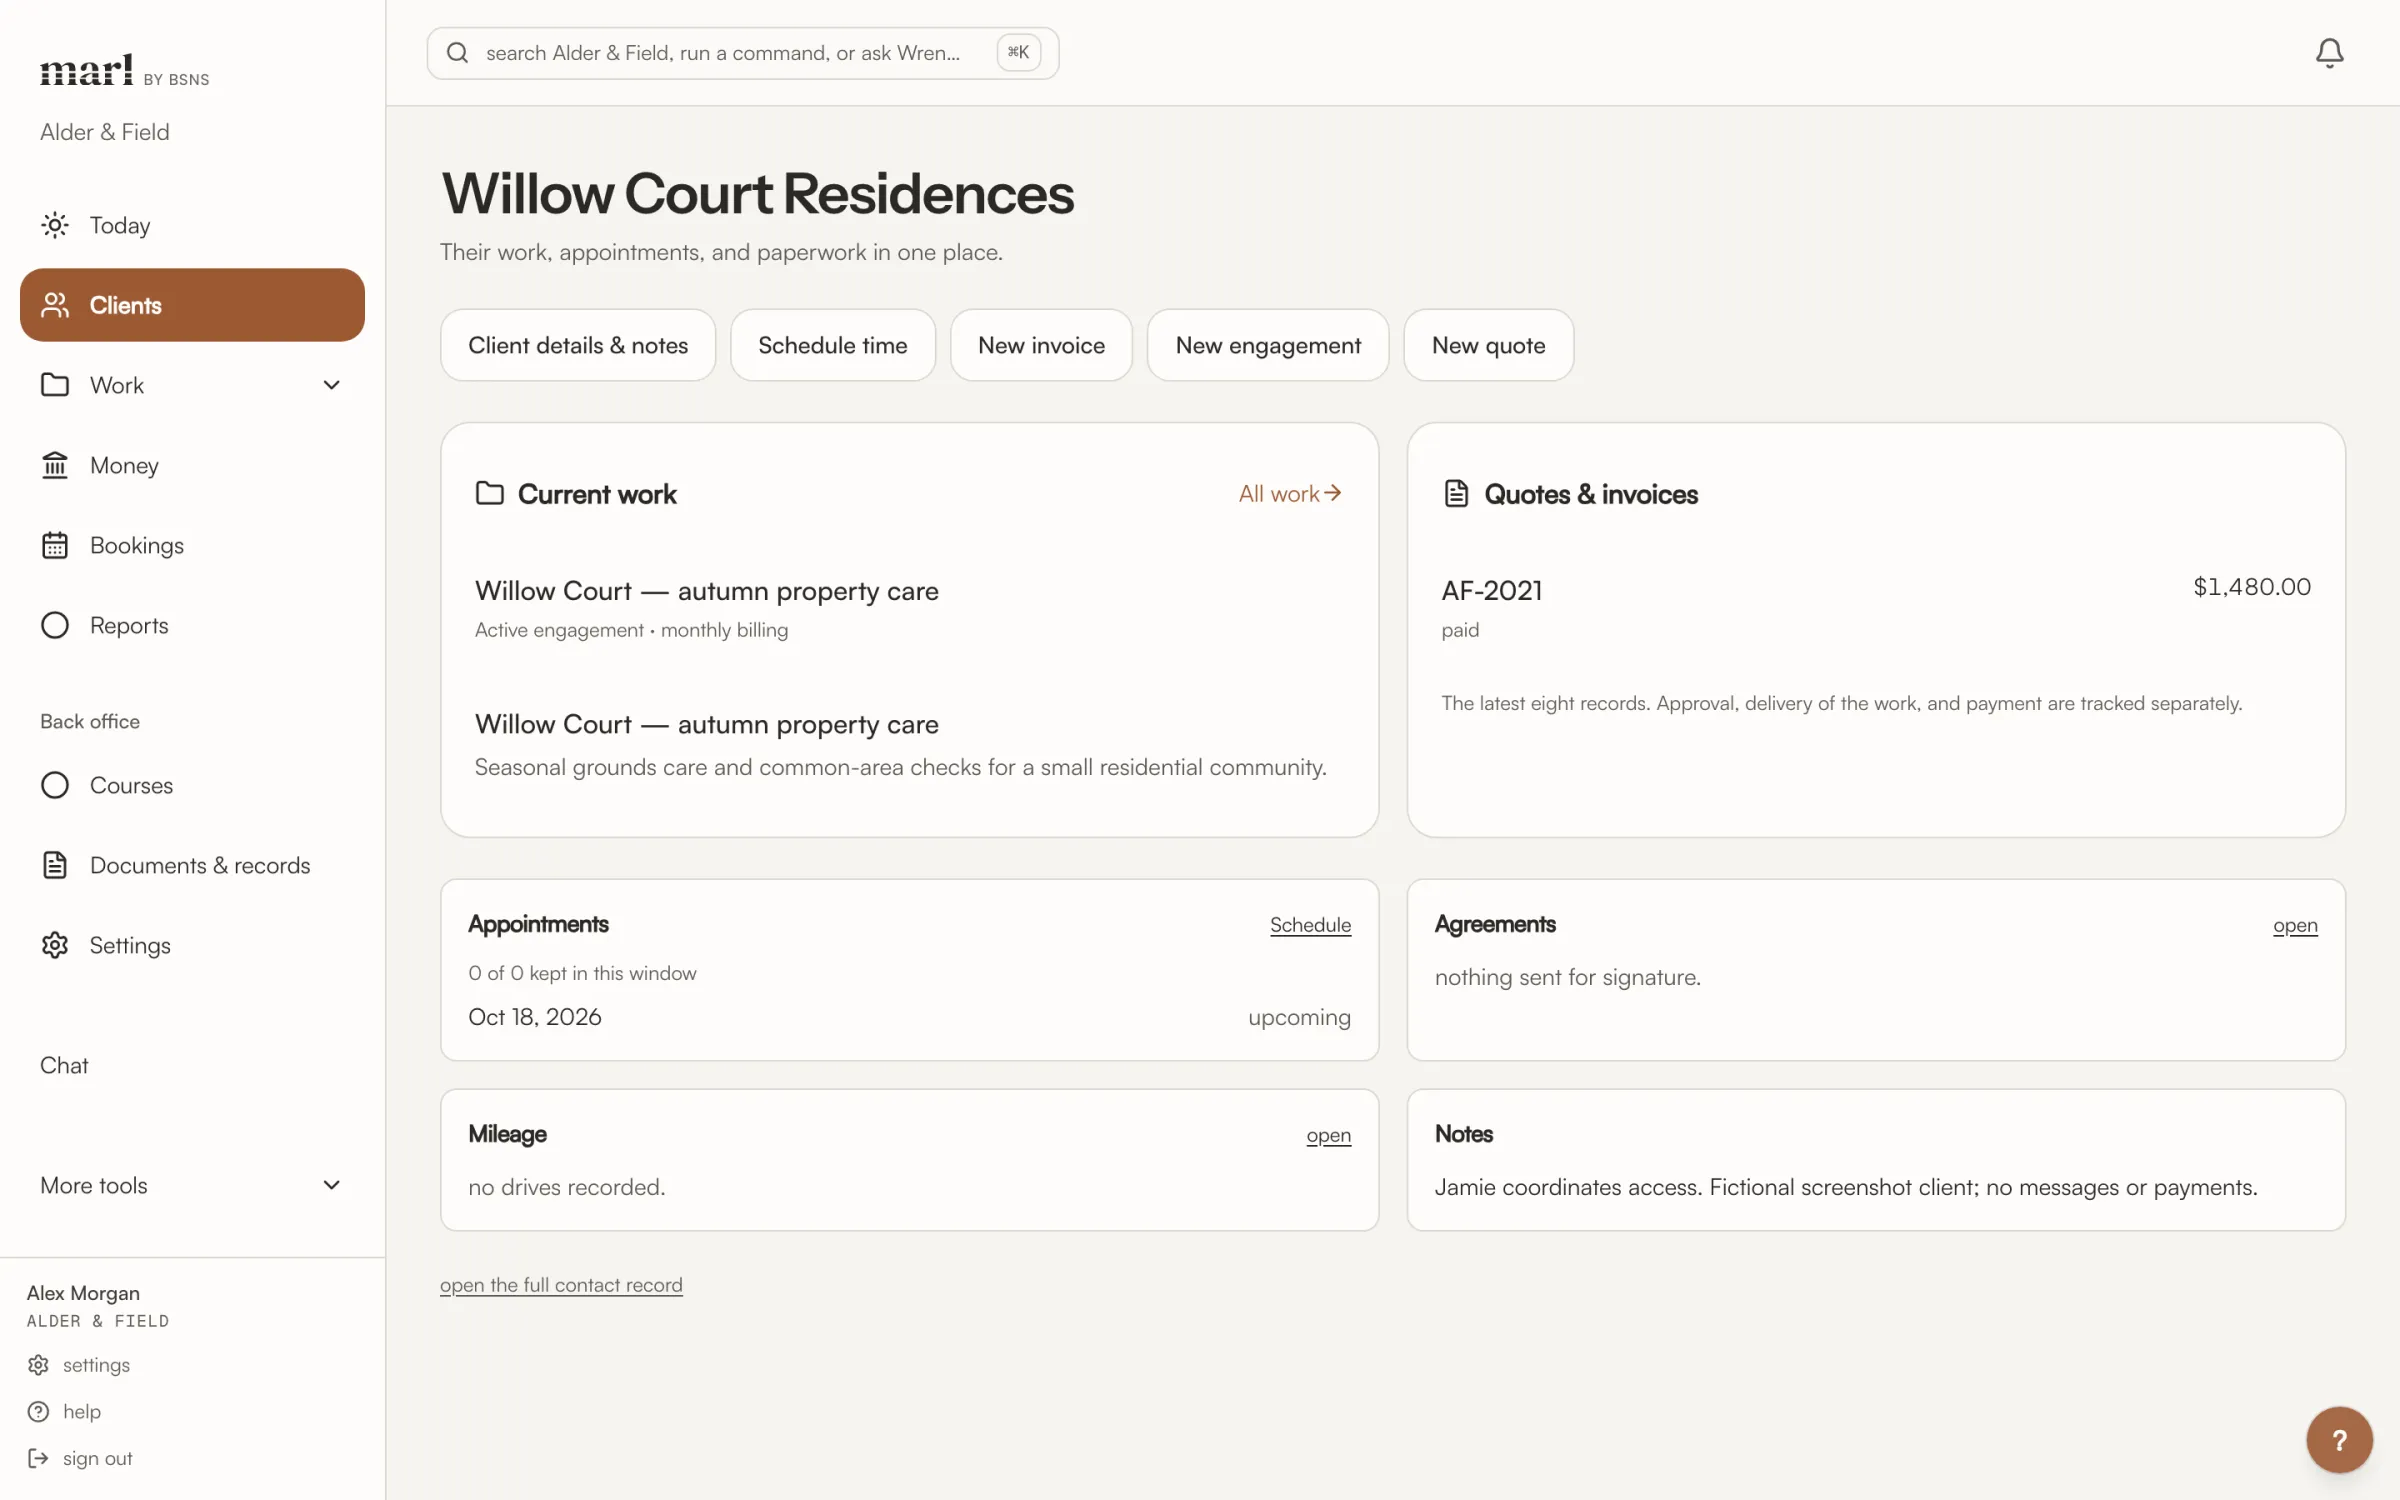
Task: Click the ⌘K shortcut badge
Action: coord(1018,53)
